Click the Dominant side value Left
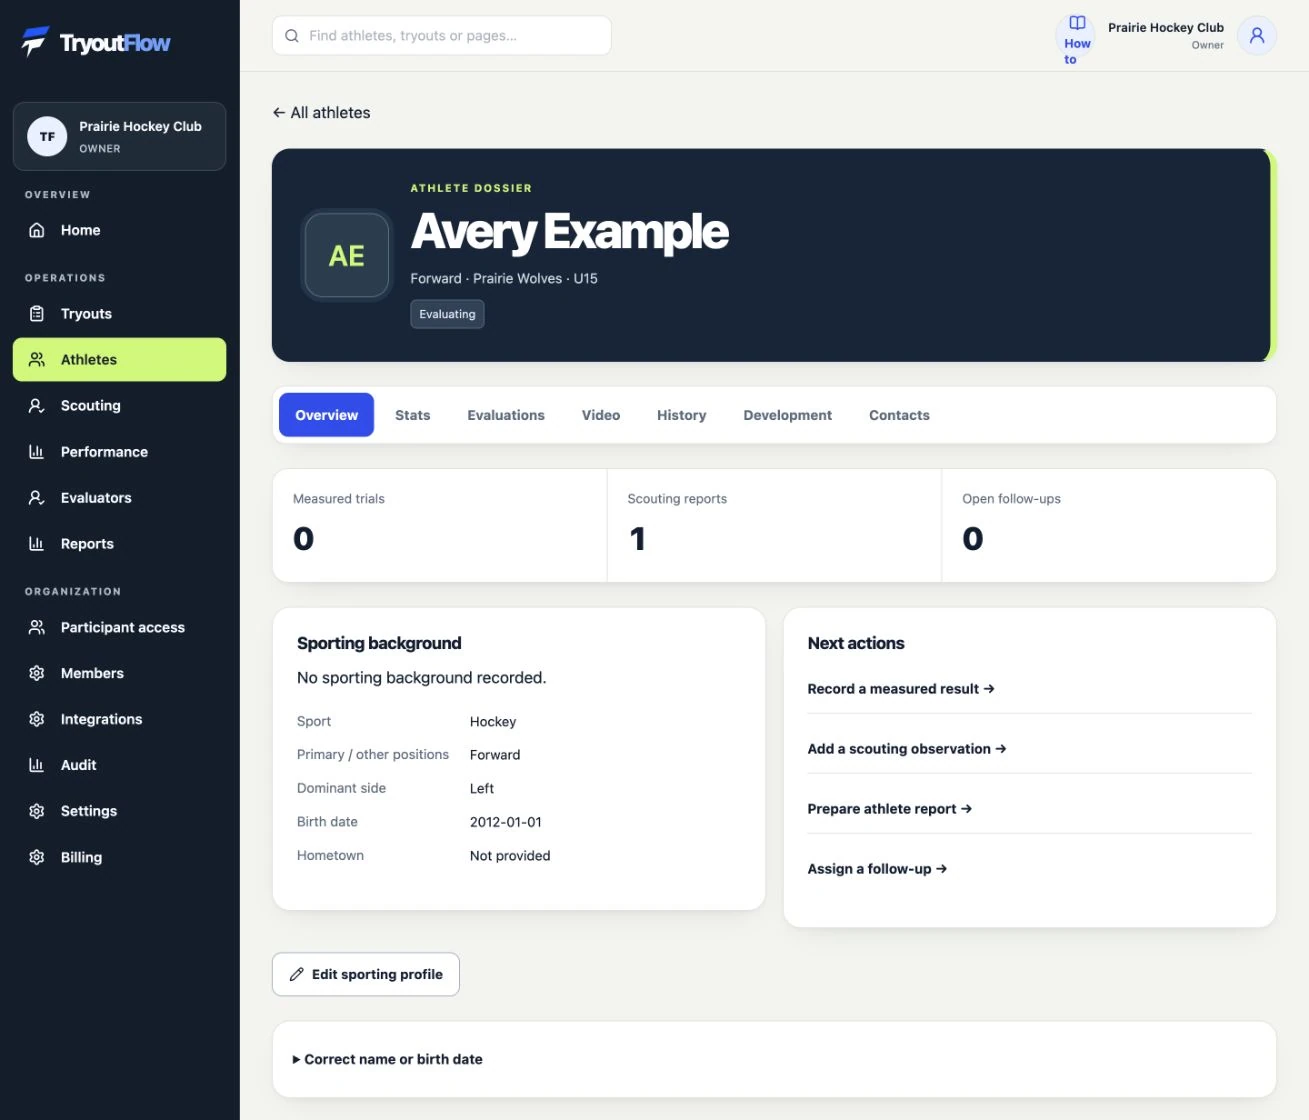This screenshot has height=1120, width=1309. point(482,789)
